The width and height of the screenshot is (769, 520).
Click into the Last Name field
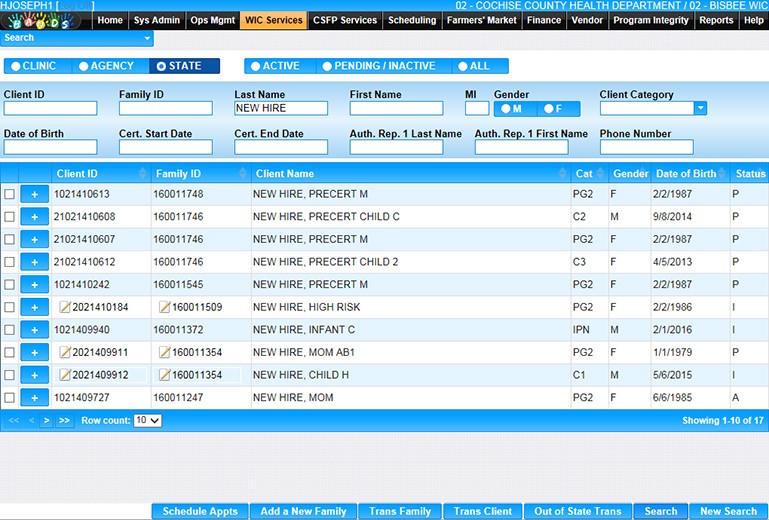[x=281, y=108]
